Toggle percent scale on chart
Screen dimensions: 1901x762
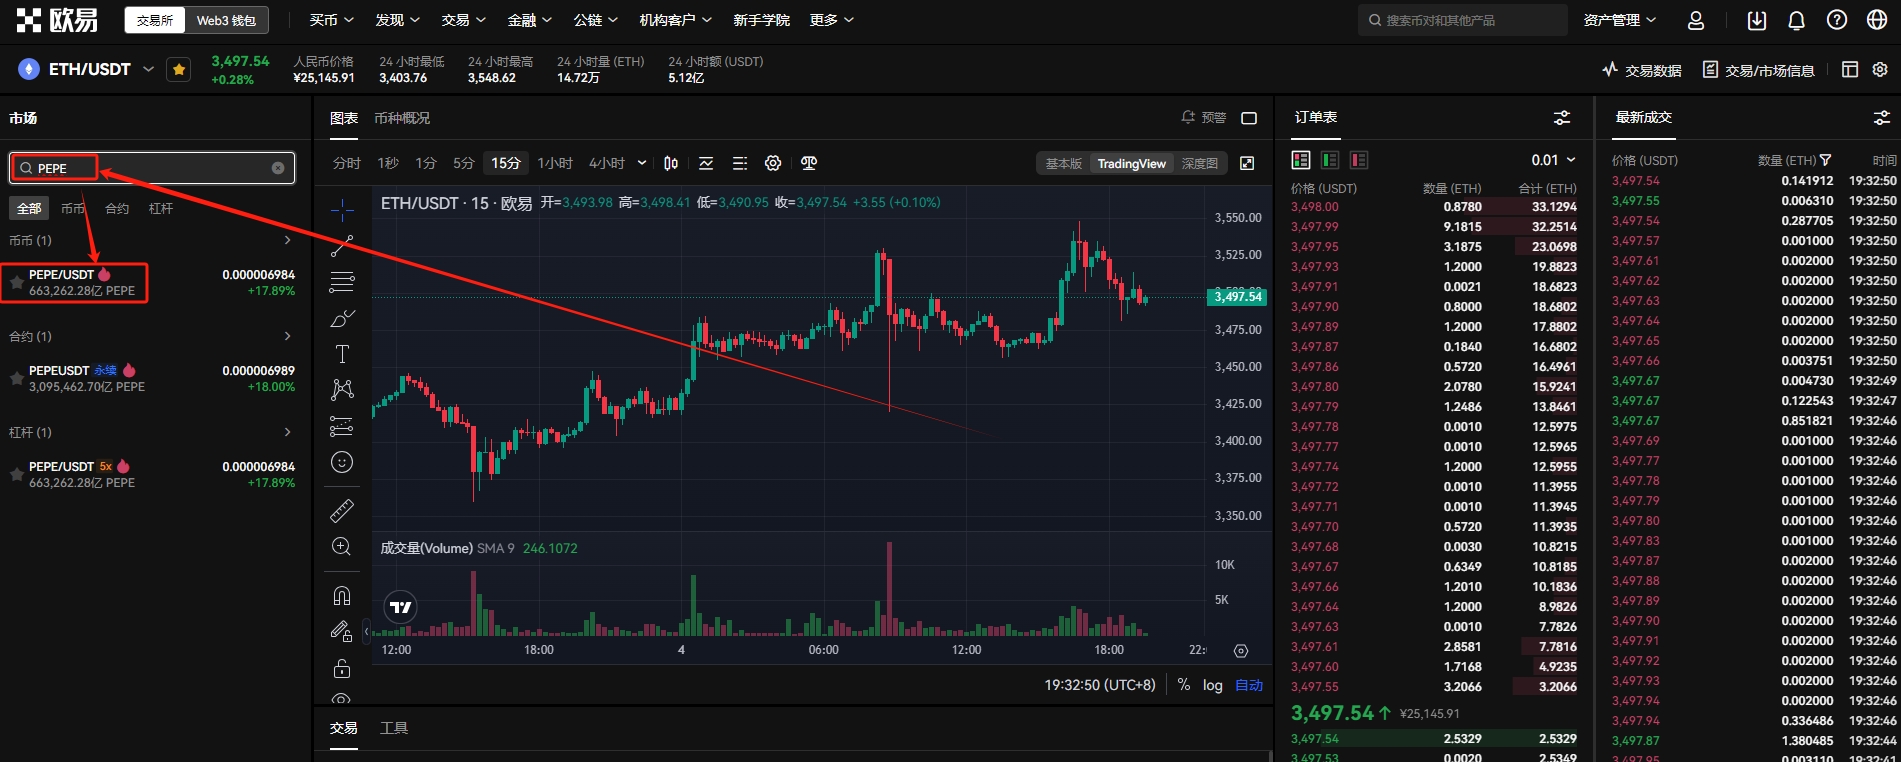pyautogui.click(x=1184, y=685)
